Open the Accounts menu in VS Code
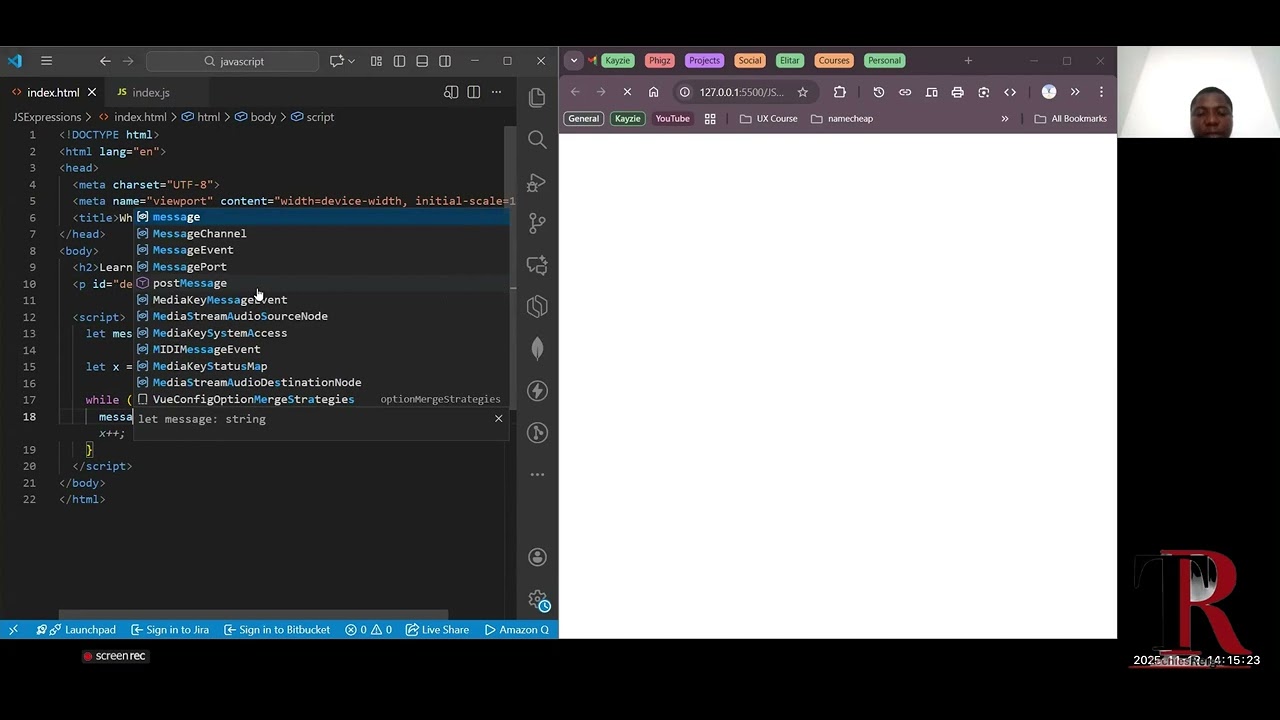 pyautogui.click(x=537, y=557)
